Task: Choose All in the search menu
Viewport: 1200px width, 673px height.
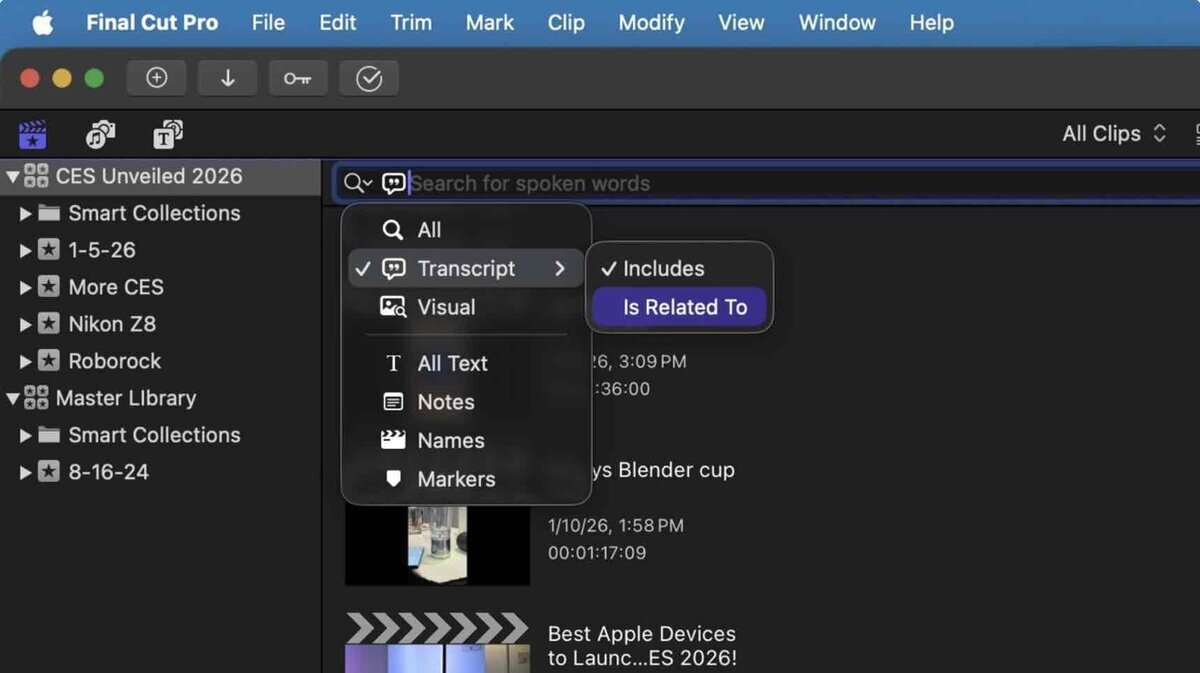Action: 466,230
